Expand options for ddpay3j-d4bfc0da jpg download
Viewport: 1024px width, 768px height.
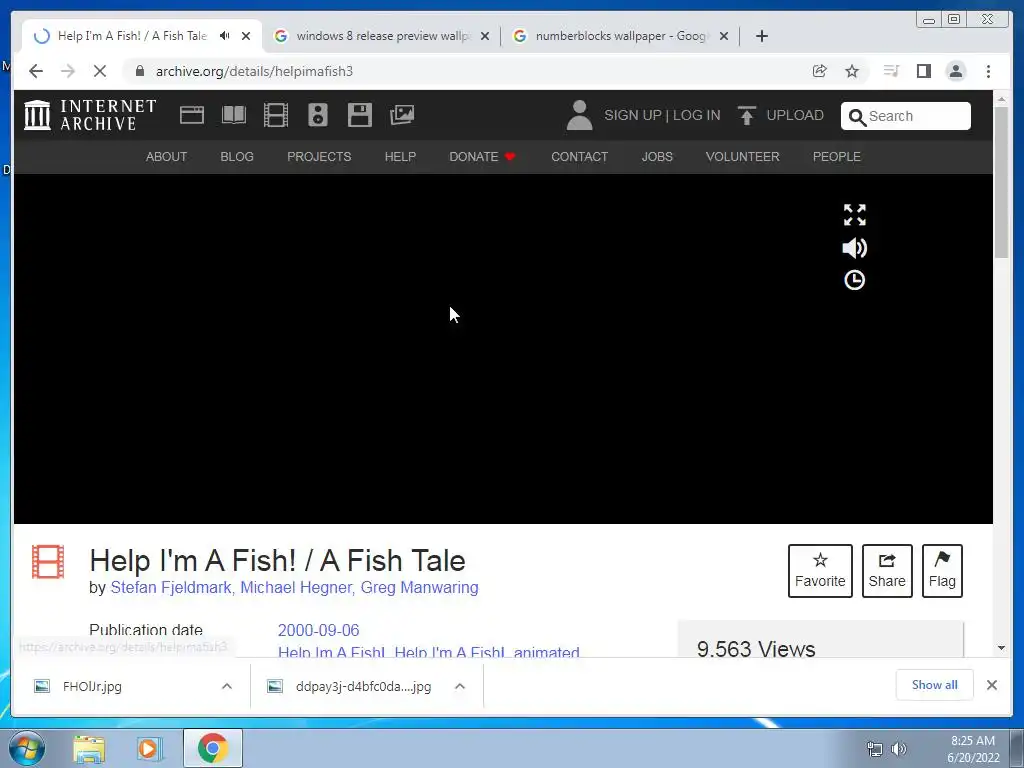click(460, 686)
